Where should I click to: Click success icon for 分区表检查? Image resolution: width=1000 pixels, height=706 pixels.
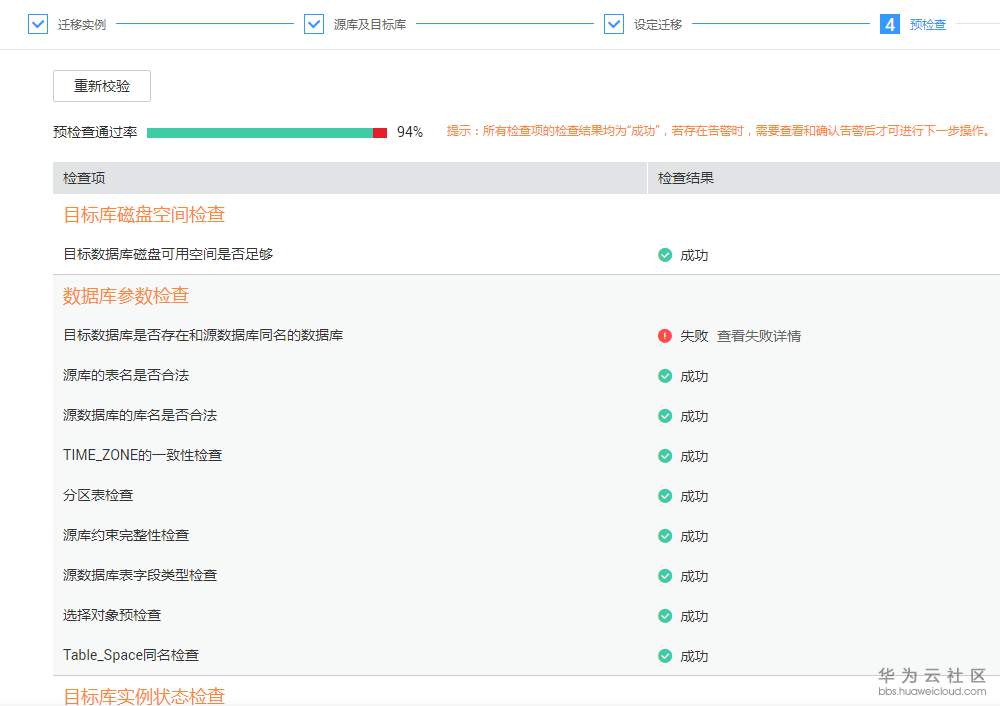point(665,496)
